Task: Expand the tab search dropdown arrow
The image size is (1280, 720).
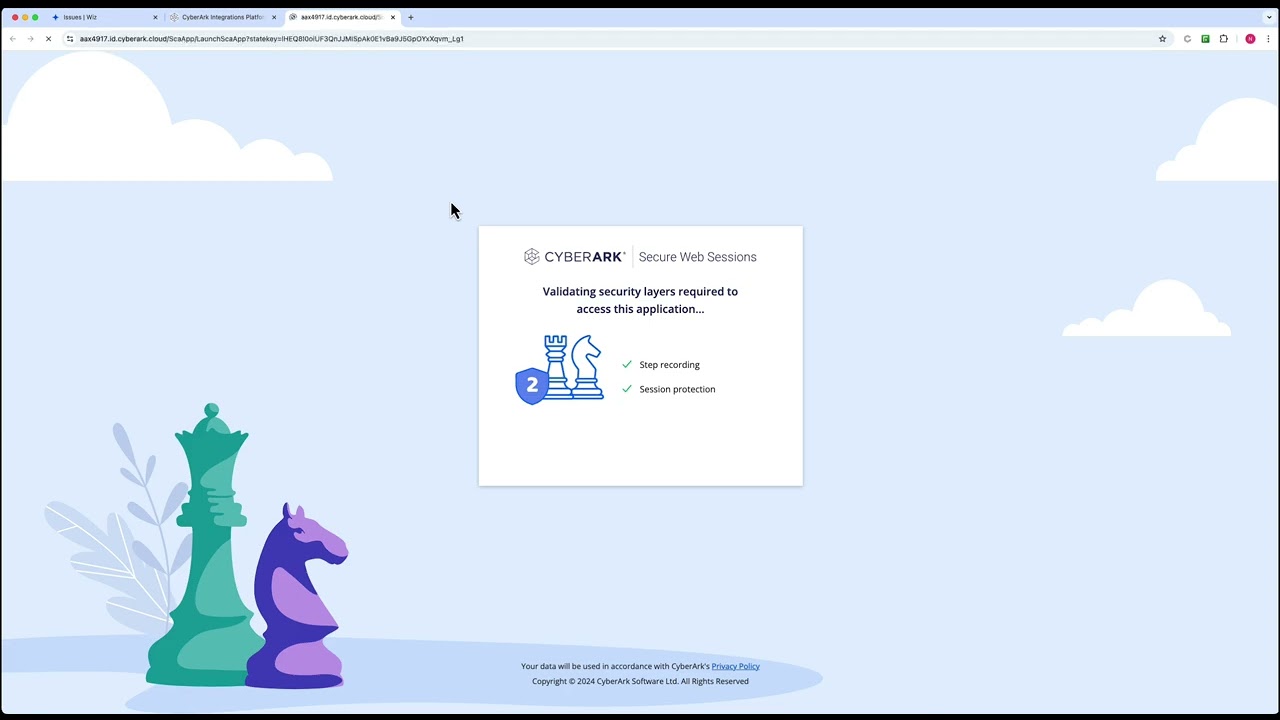Action: pyautogui.click(x=1268, y=17)
